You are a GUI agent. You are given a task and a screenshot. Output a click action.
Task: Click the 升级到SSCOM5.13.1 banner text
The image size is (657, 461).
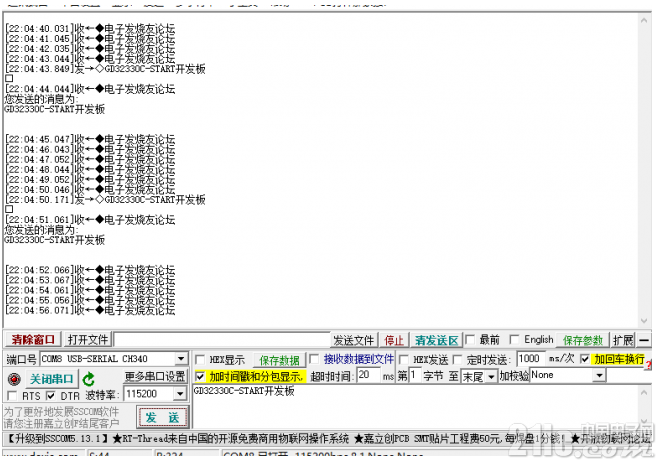click(x=58, y=439)
